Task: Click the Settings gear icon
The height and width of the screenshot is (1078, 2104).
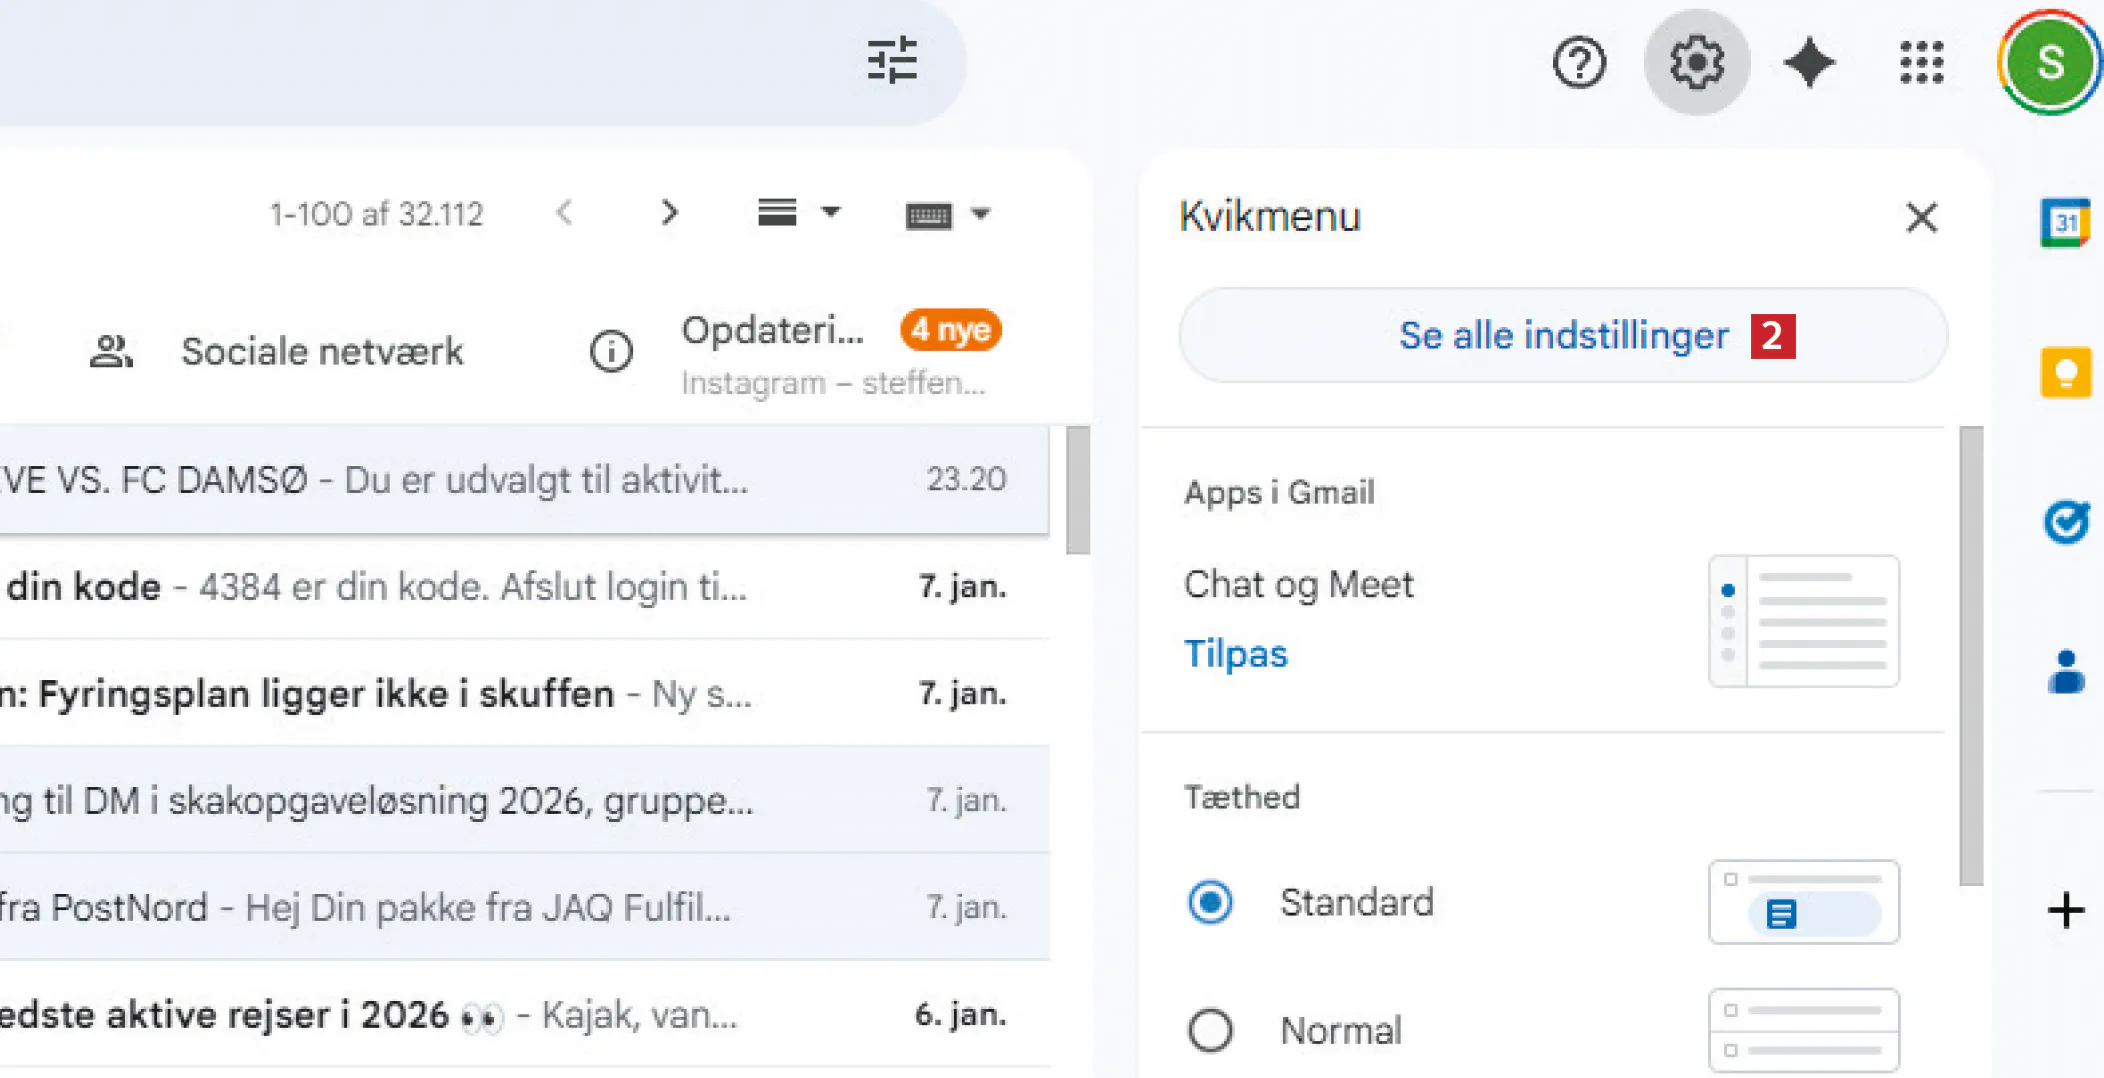Action: 1696,63
